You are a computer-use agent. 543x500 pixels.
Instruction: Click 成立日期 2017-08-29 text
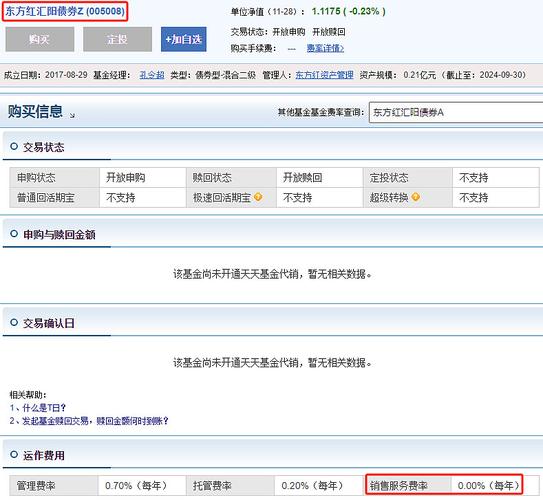point(46,75)
